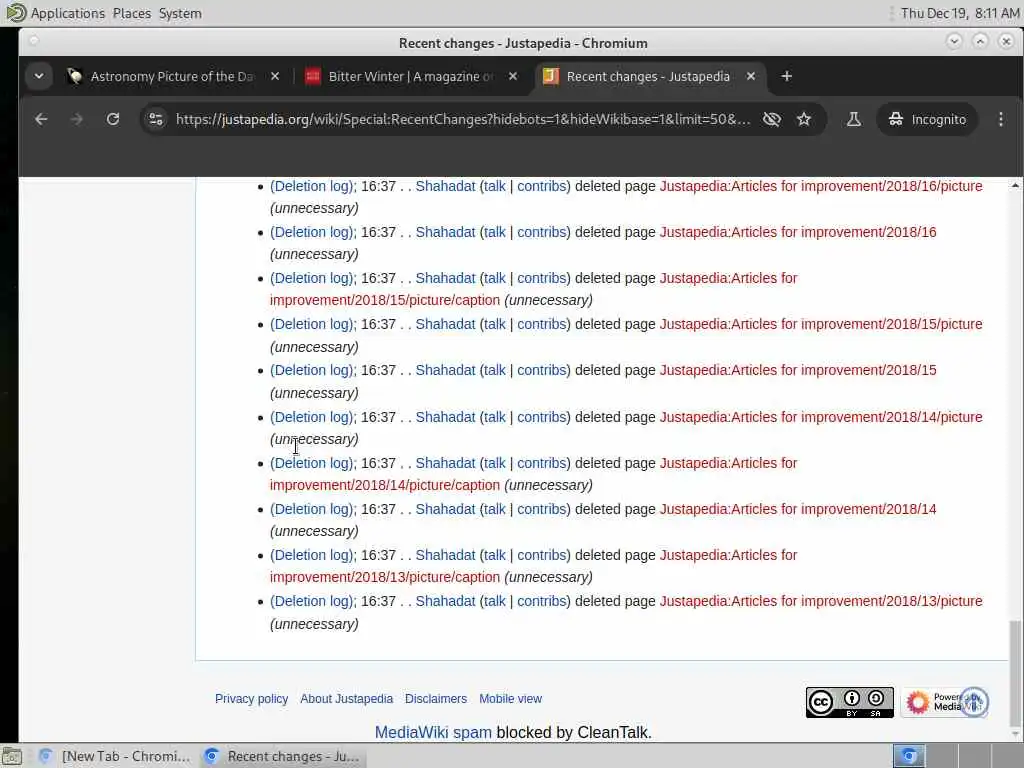1024x768 pixels.
Task: Open the Creative Commons BY-SA license badge
Action: pos(850,703)
